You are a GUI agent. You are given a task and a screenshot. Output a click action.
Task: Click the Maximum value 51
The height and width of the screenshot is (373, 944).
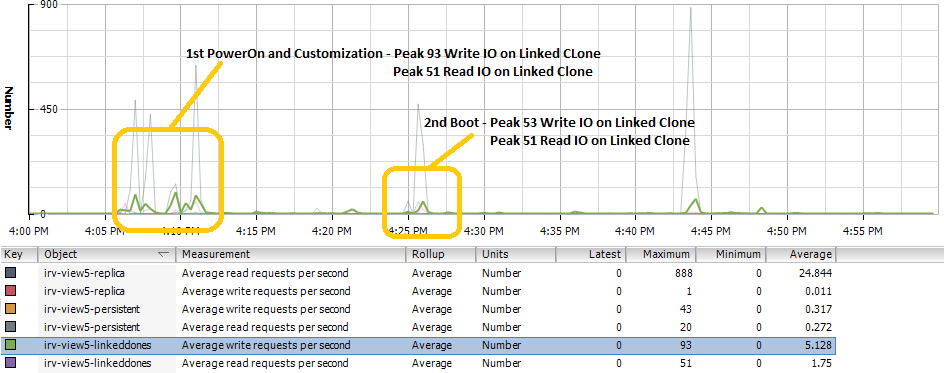[x=686, y=363]
